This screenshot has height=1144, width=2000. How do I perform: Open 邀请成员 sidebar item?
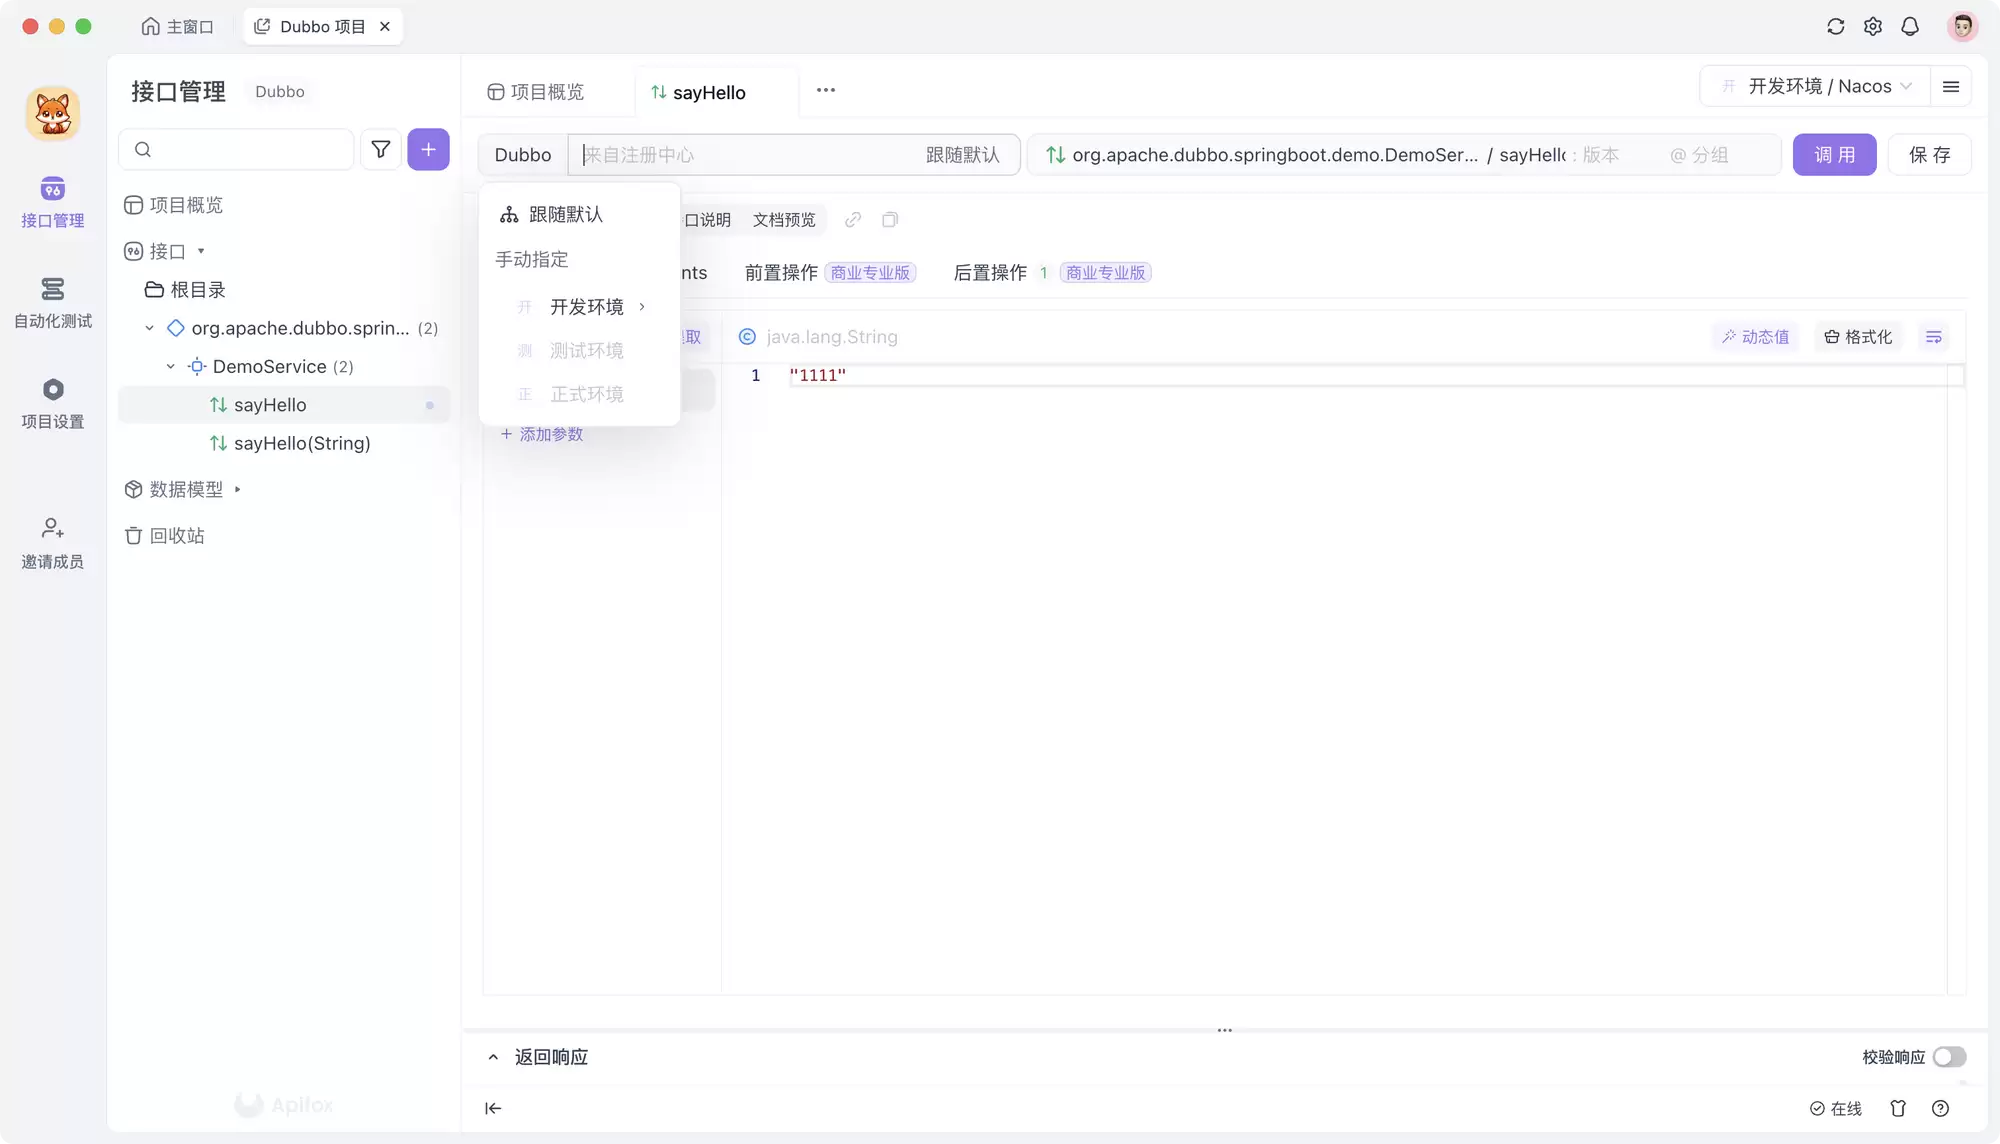(x=53, y=544)
